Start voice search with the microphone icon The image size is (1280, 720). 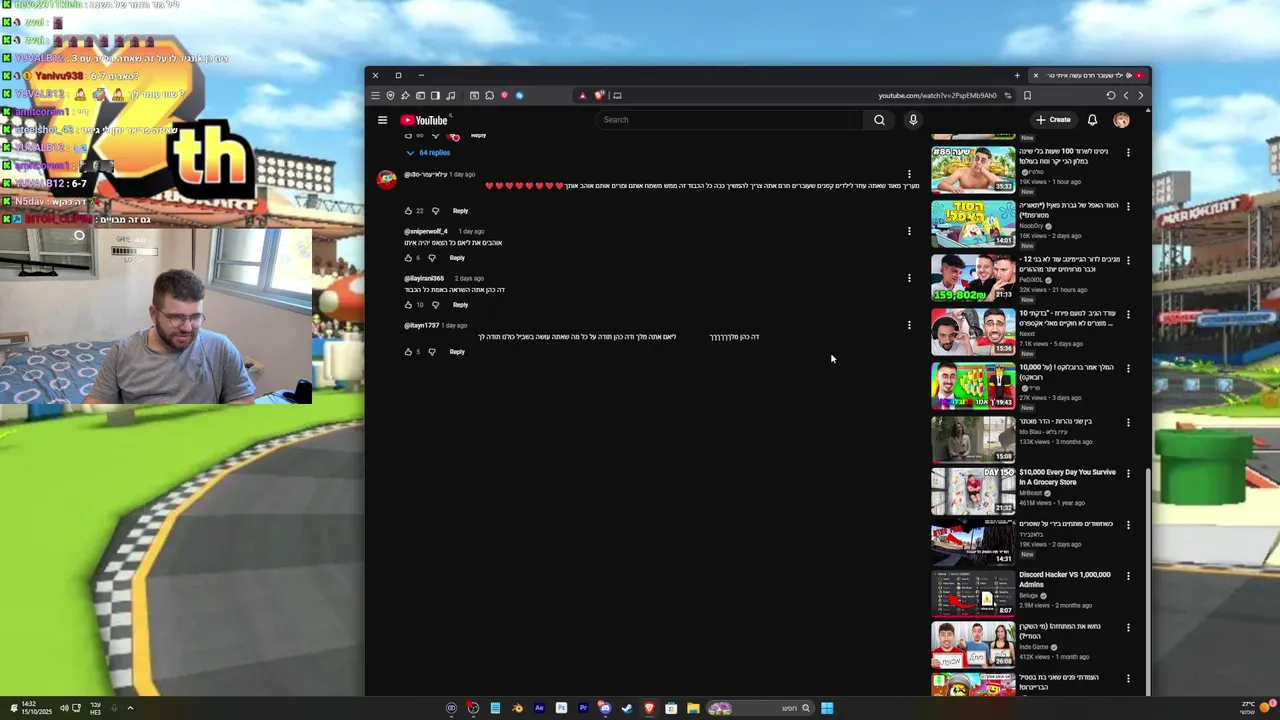(913, 120)
